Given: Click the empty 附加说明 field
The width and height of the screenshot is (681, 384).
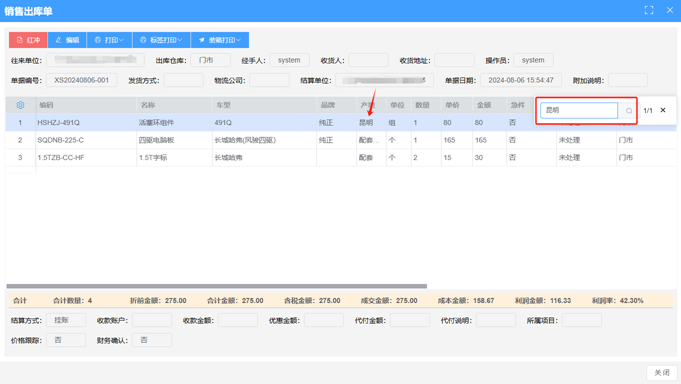Looking at the screenshot, I should [628, 80].
